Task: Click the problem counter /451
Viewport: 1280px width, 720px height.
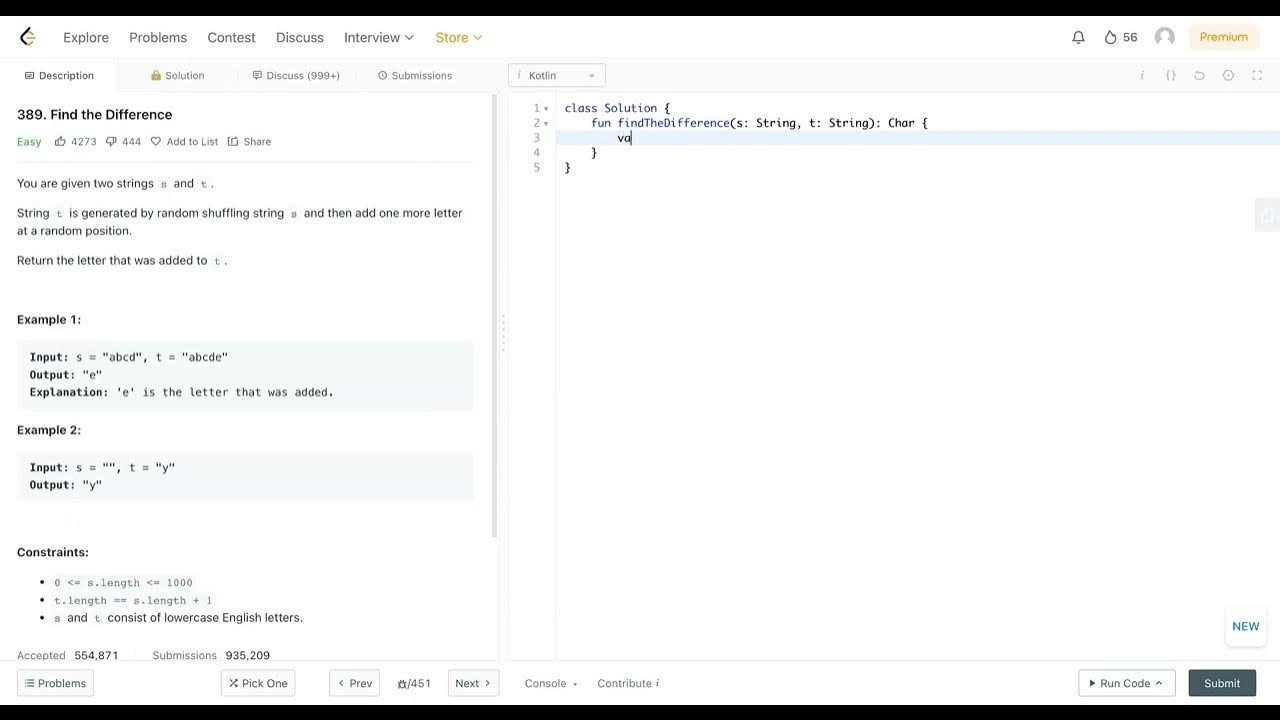Action: [414, 683]
